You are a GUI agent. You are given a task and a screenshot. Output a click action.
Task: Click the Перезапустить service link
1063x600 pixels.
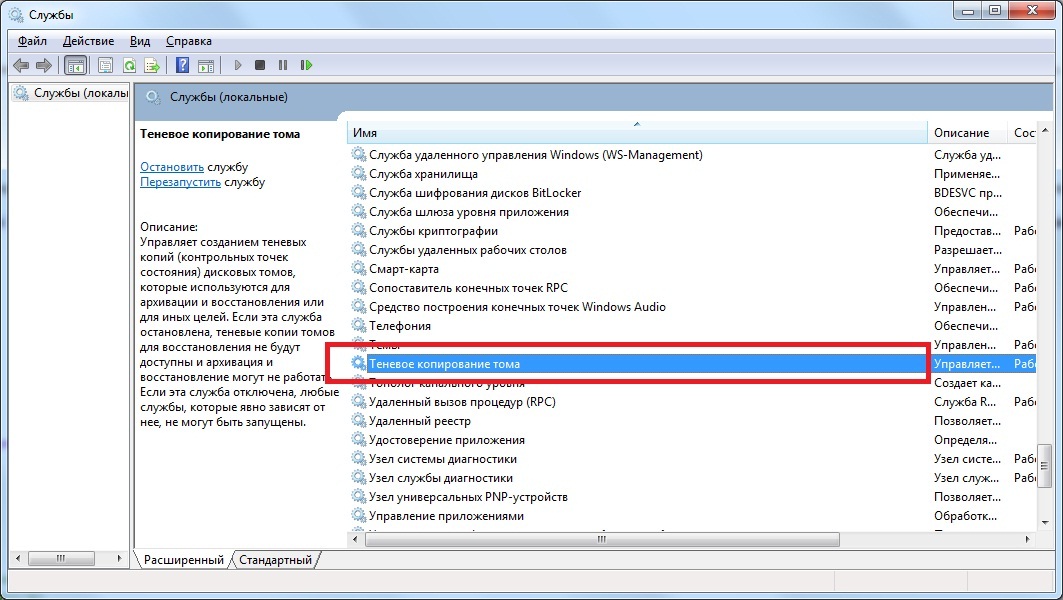pos(181,183)
